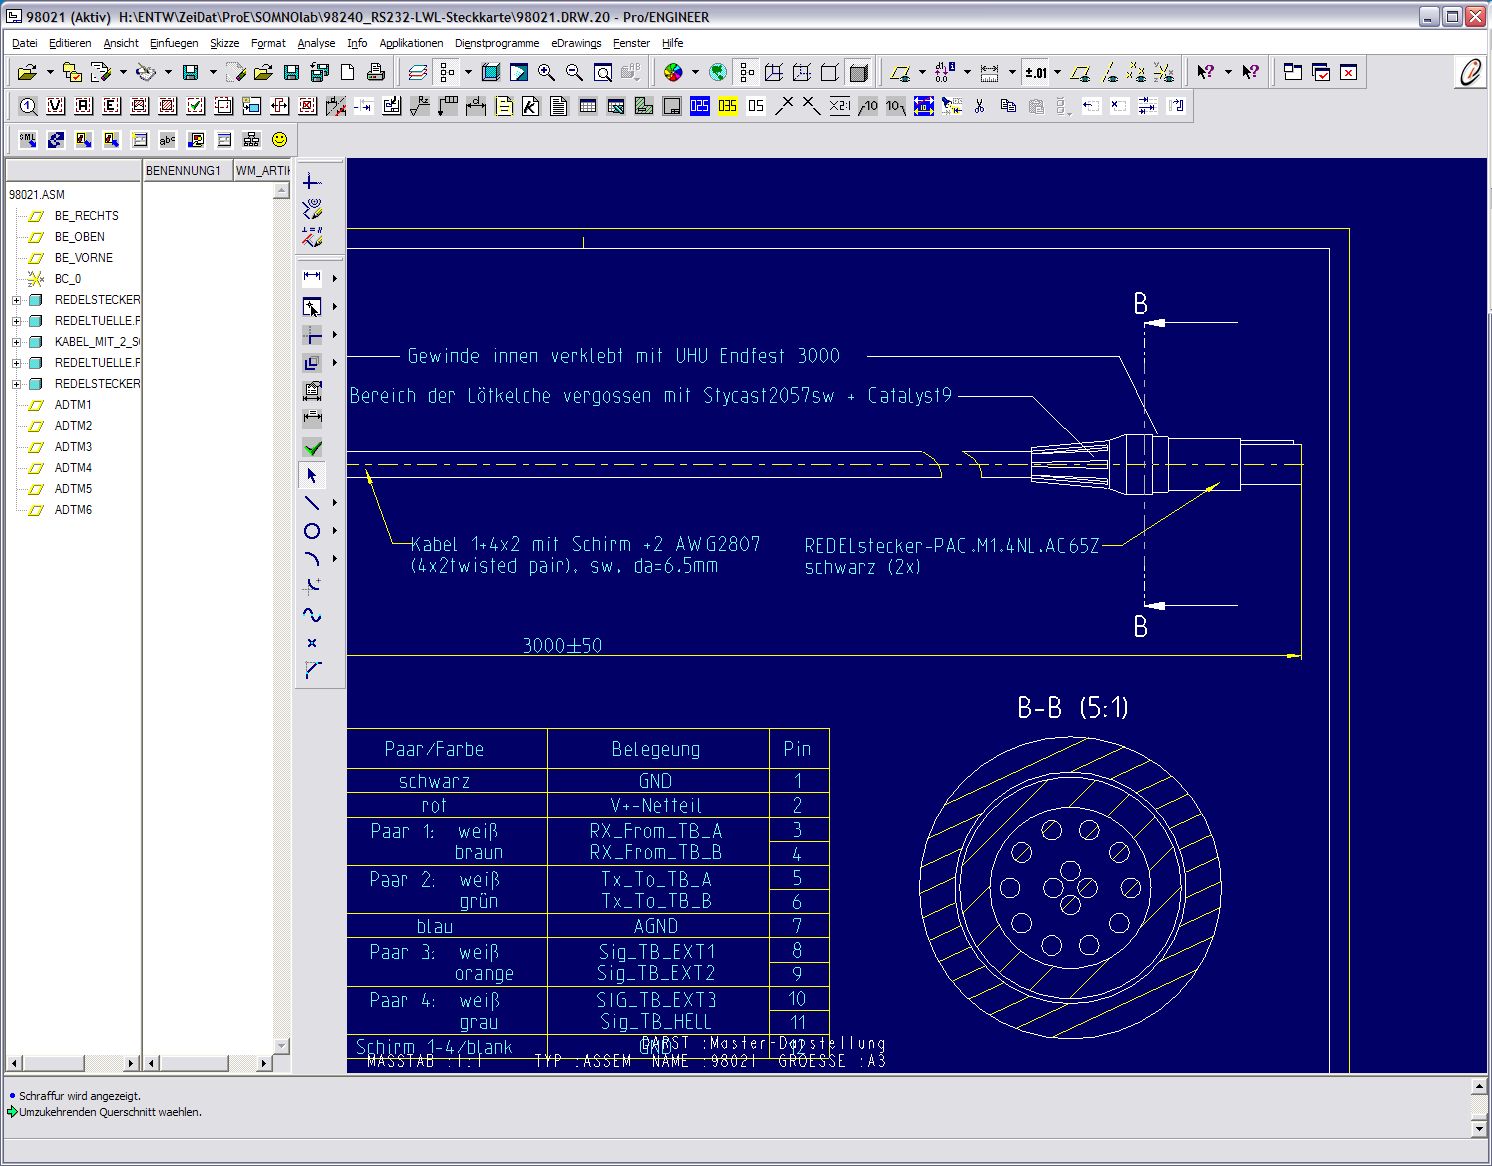Toggle coordinate systems display
The image size is (1492, 1166).
[1164, 72]
